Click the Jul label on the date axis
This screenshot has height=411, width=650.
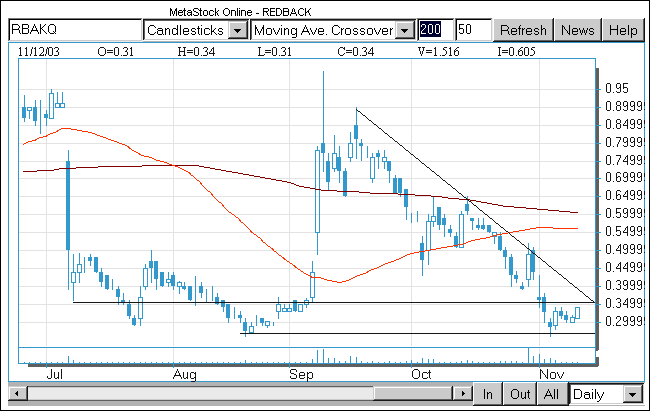point(54,375)
